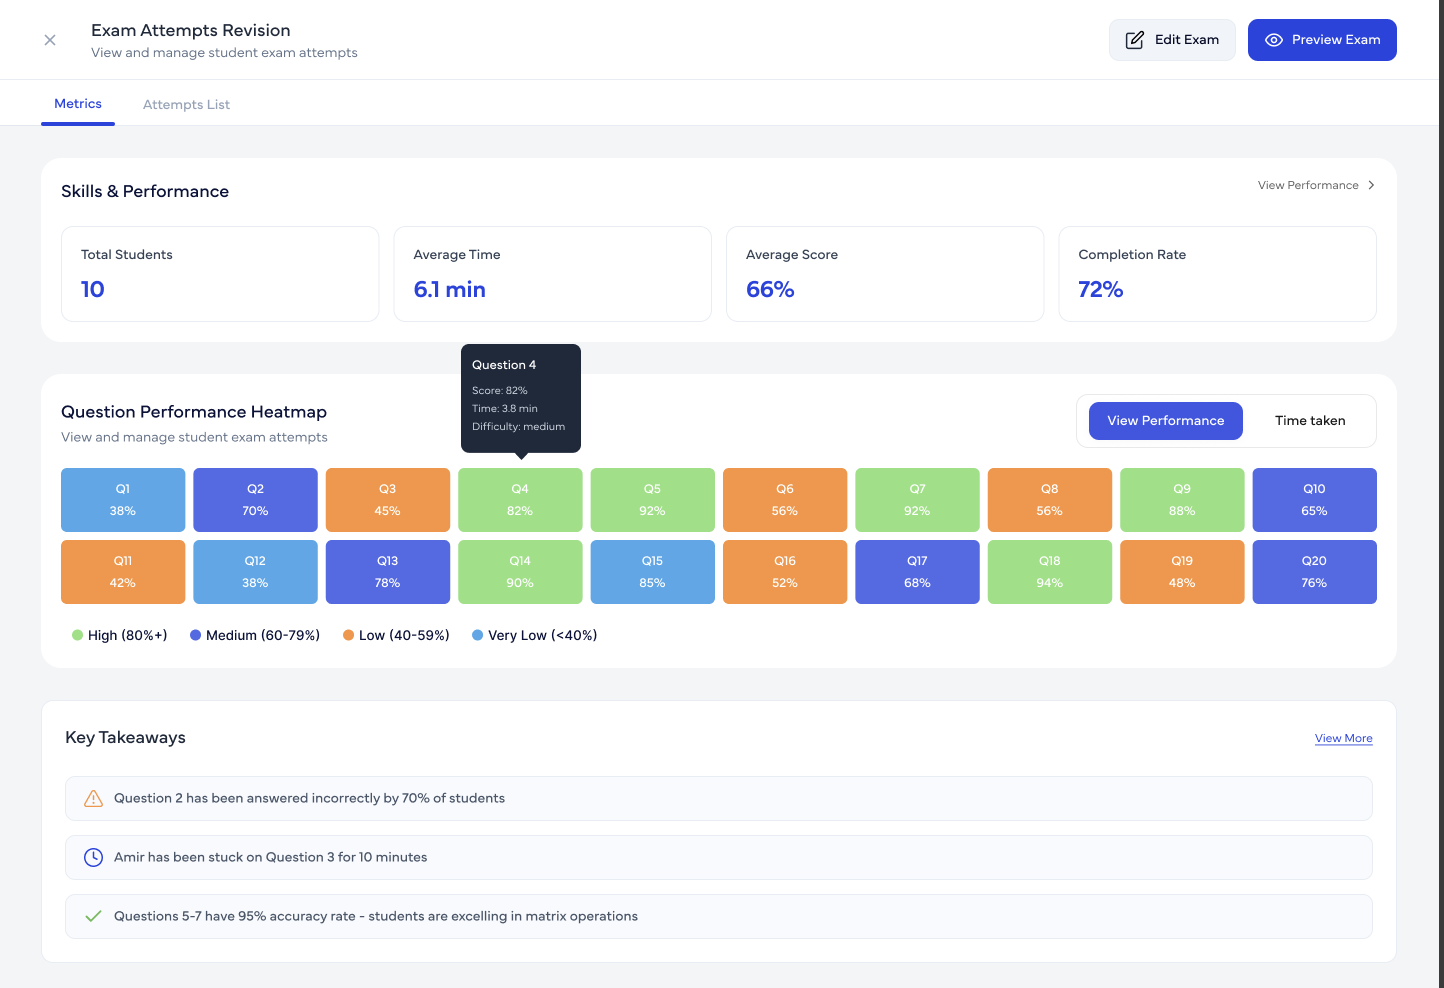Viewport: 1444px width, 988px height.
Task: Click the Total Students card
Action: 220,274
